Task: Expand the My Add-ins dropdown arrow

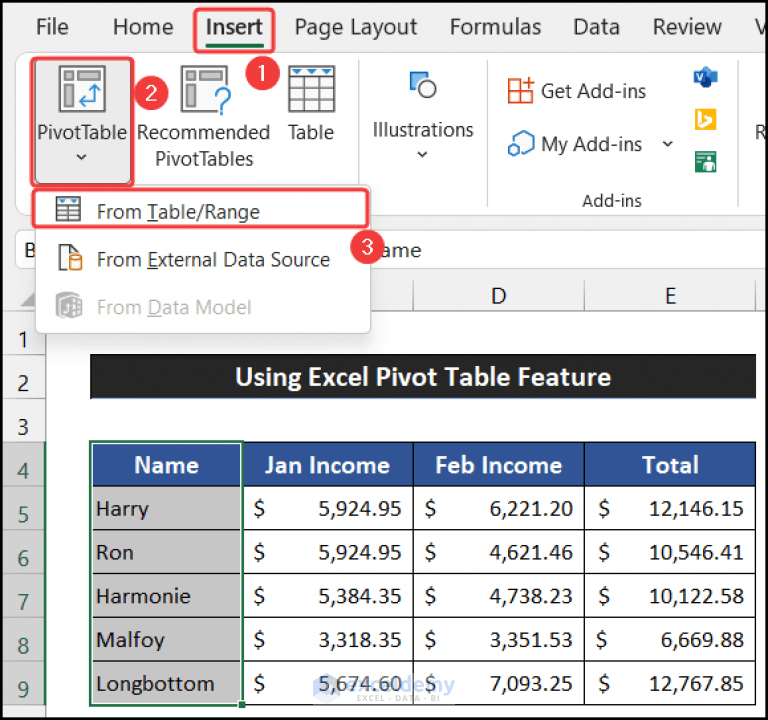Action: (668, 144)
